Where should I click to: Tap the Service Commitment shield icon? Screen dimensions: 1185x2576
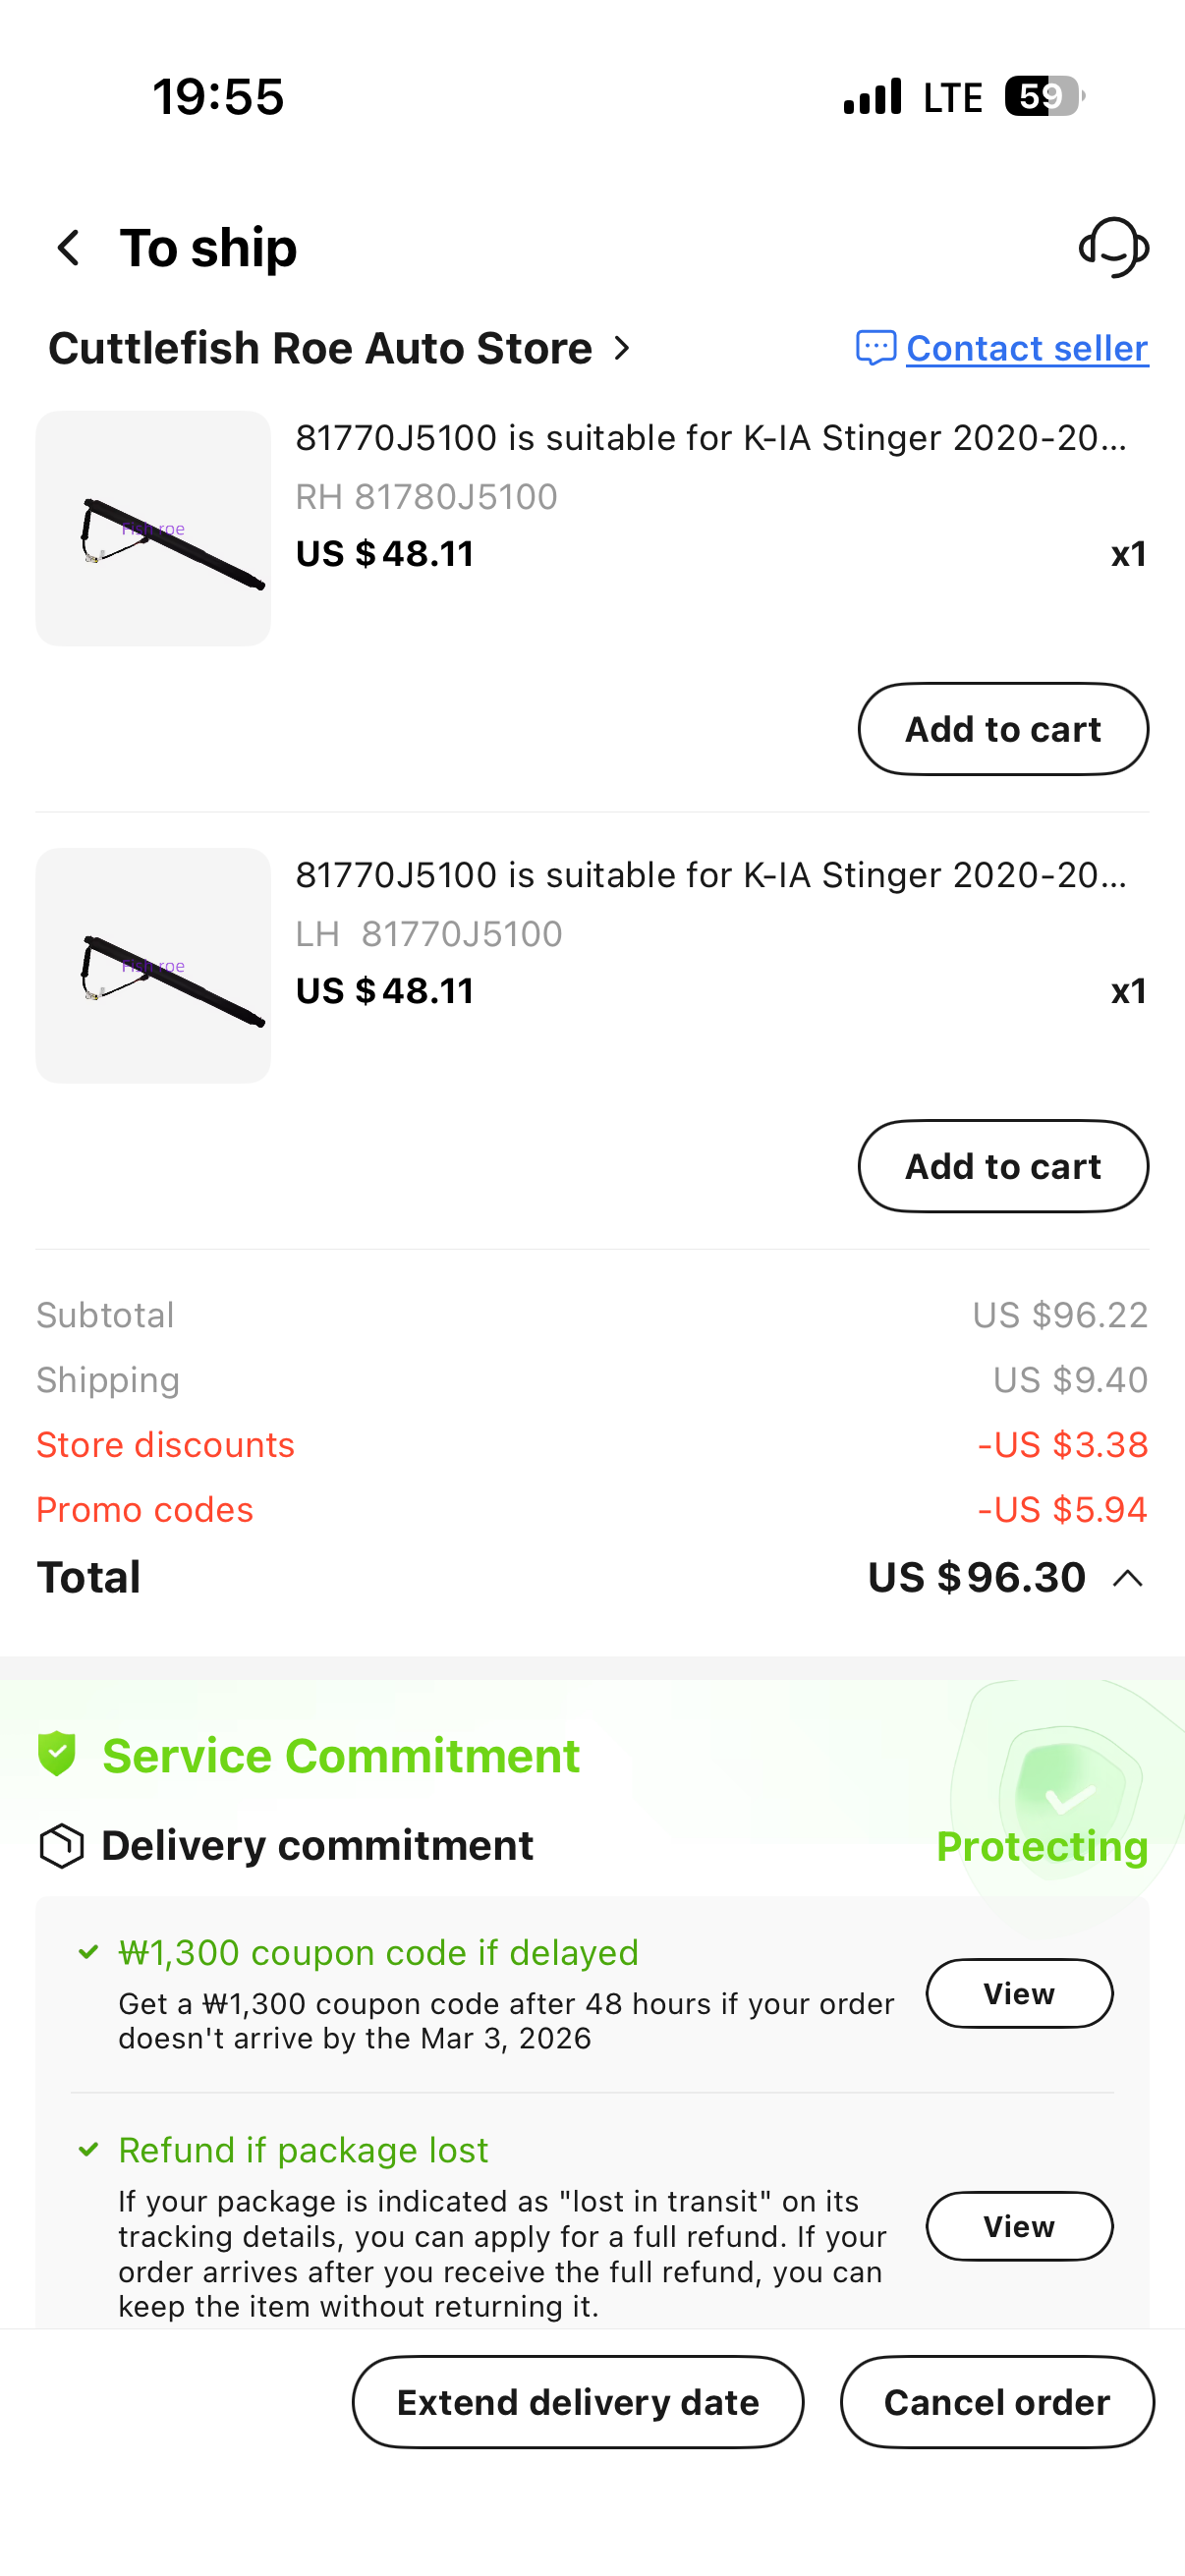click(x=57, y=1754)
